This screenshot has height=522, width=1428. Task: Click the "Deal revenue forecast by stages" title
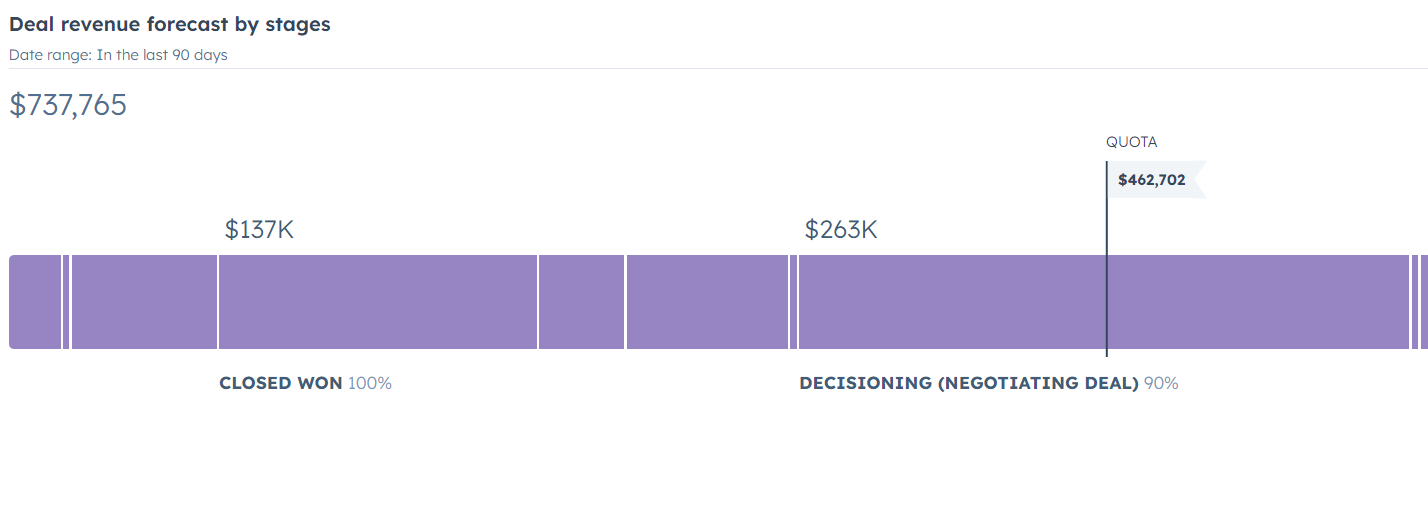click(x=170, y=25)
